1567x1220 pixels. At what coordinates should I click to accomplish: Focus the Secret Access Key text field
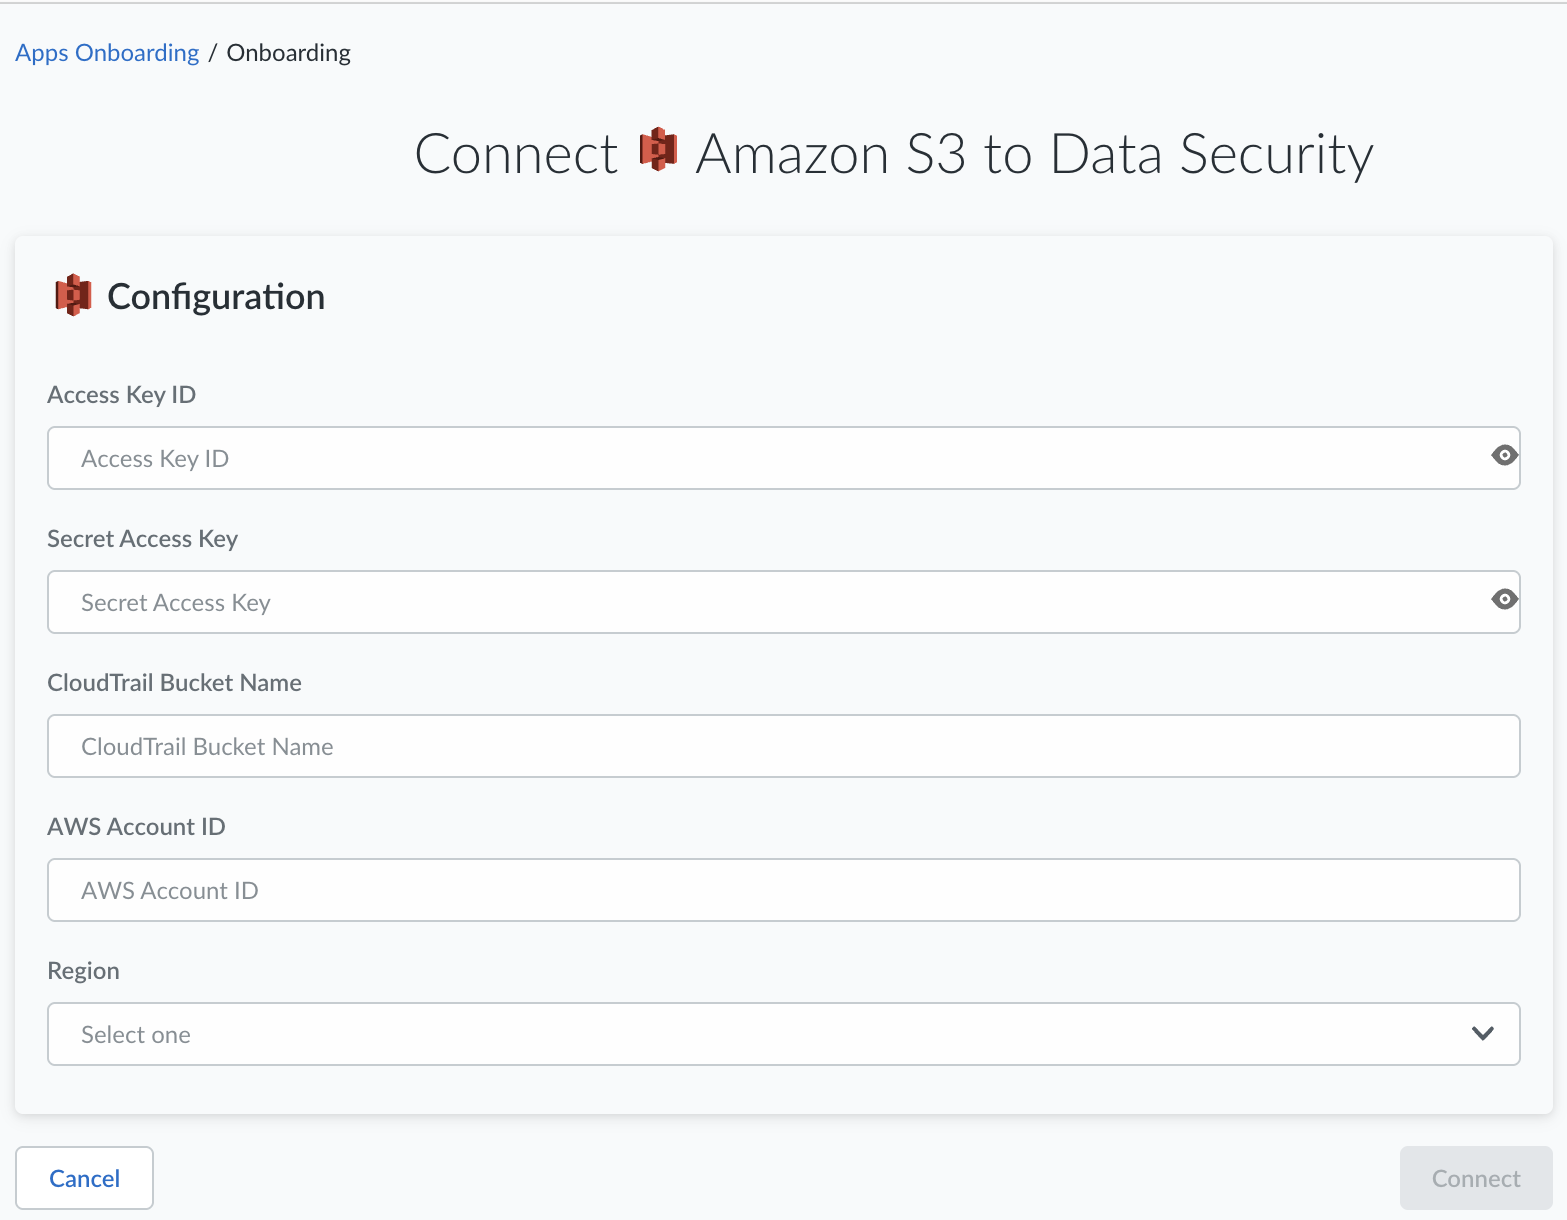point(760,603)
